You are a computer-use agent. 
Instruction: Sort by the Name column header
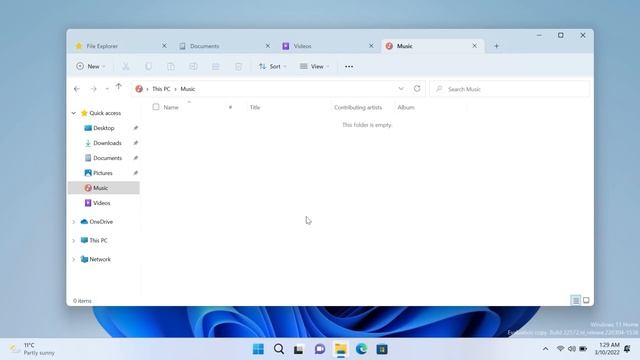pyautogui.click(x=171, y=107)
